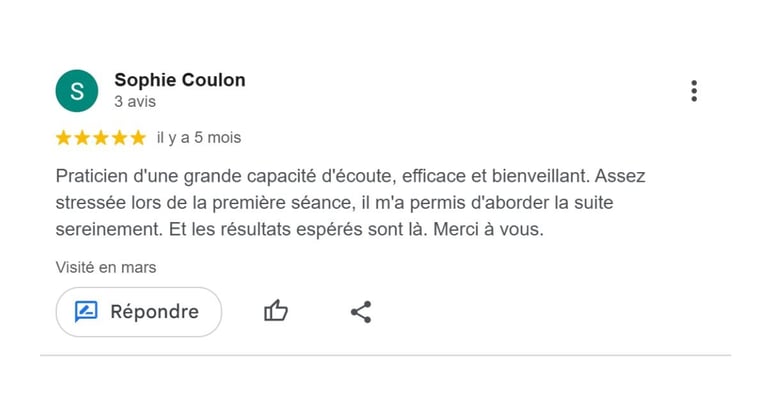Click the '3 avis' reviewer count
768x398 pixels.
(x=135, y=101)
